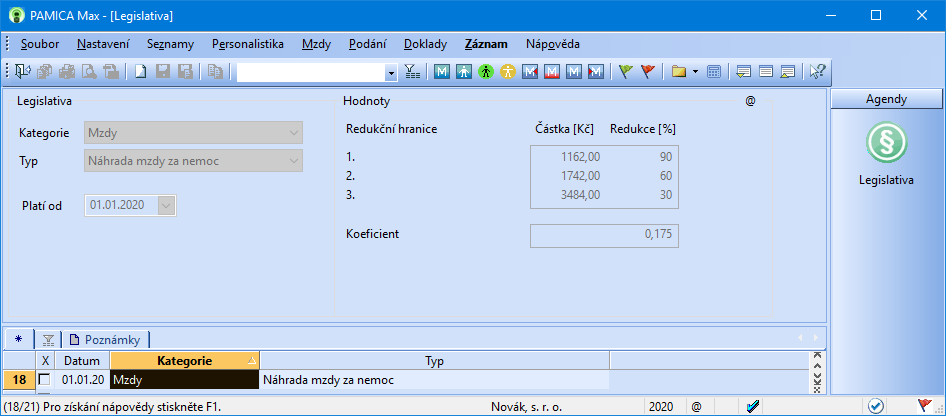
Task: Click the green flag toolbar icon
Action: click(626, 72)
